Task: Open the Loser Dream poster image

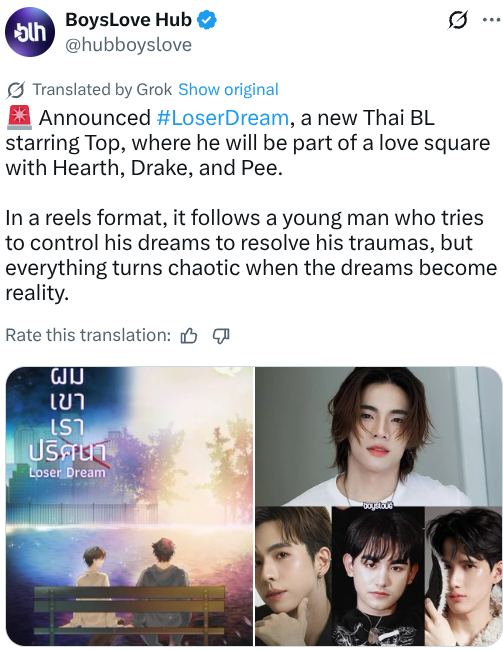Action: [x=130, y=506]
